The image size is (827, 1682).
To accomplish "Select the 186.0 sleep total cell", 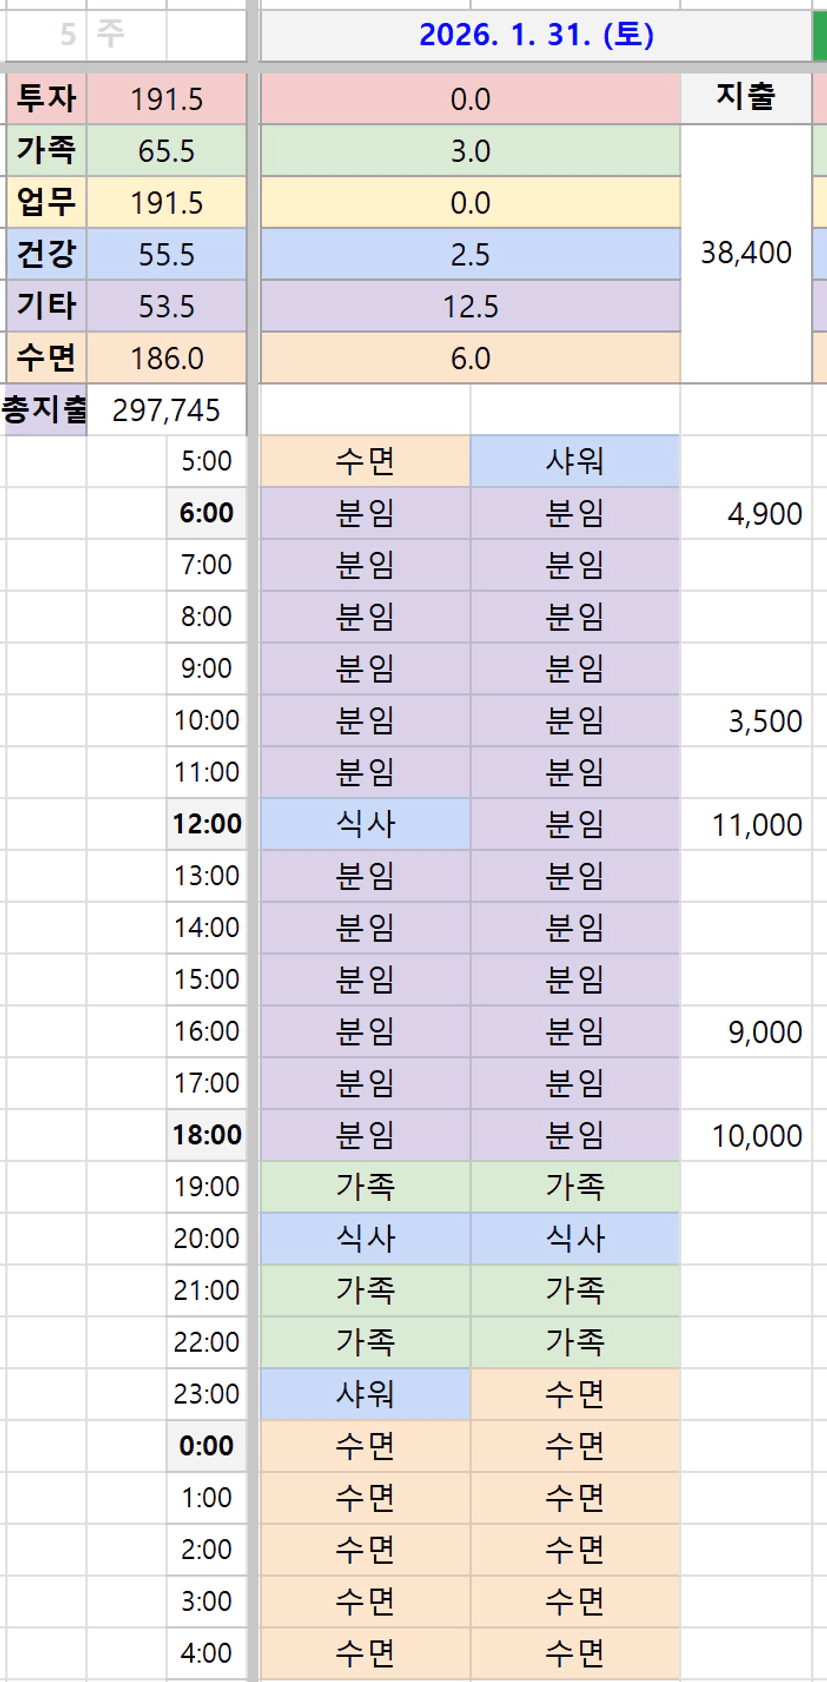I will (x=166, y=358).
